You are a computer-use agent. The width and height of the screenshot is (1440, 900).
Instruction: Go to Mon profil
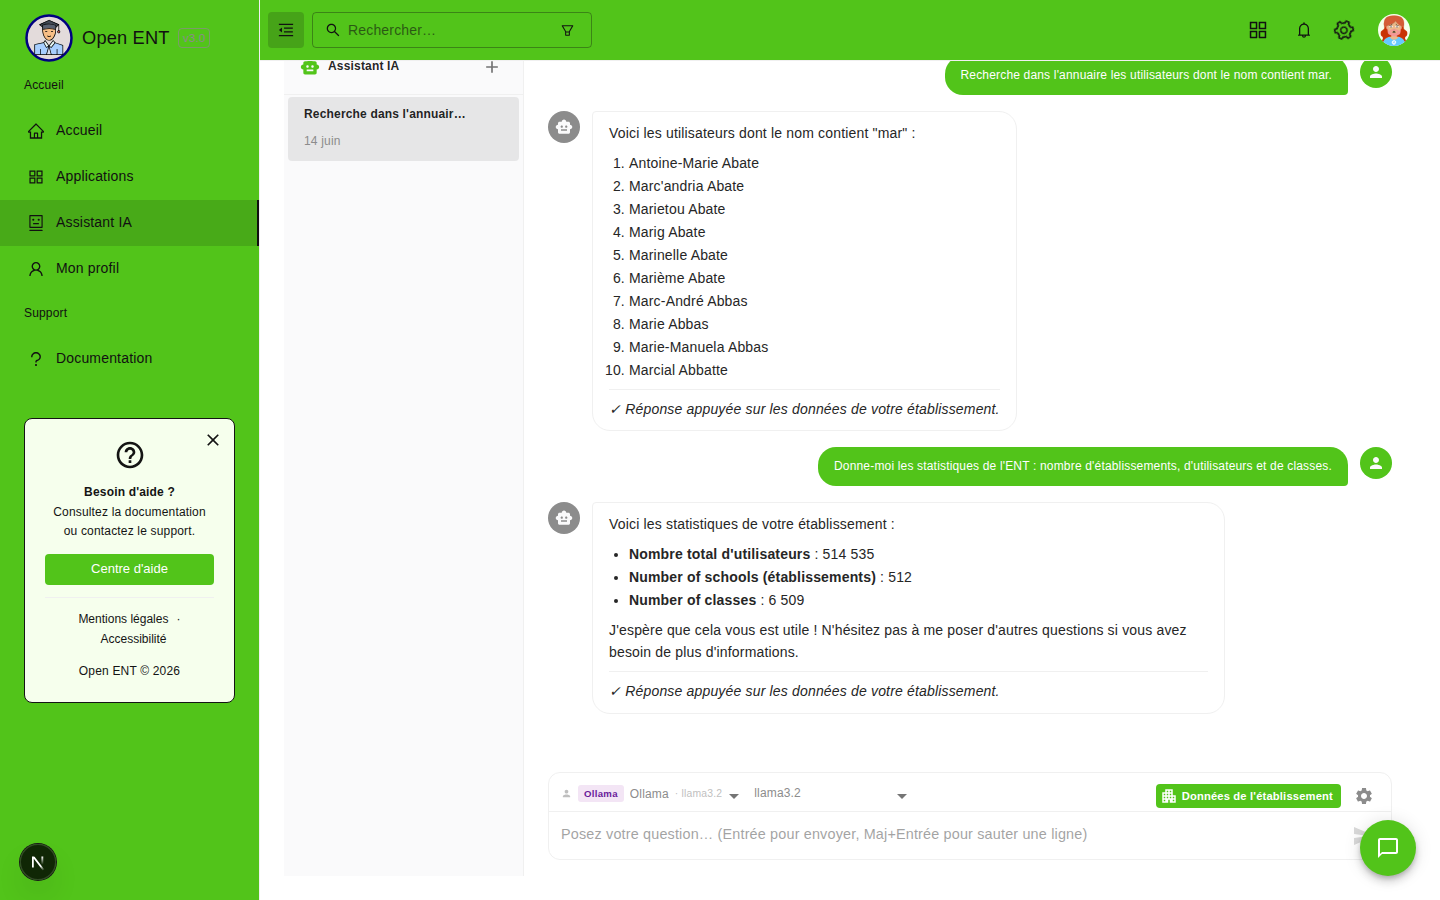129,268
